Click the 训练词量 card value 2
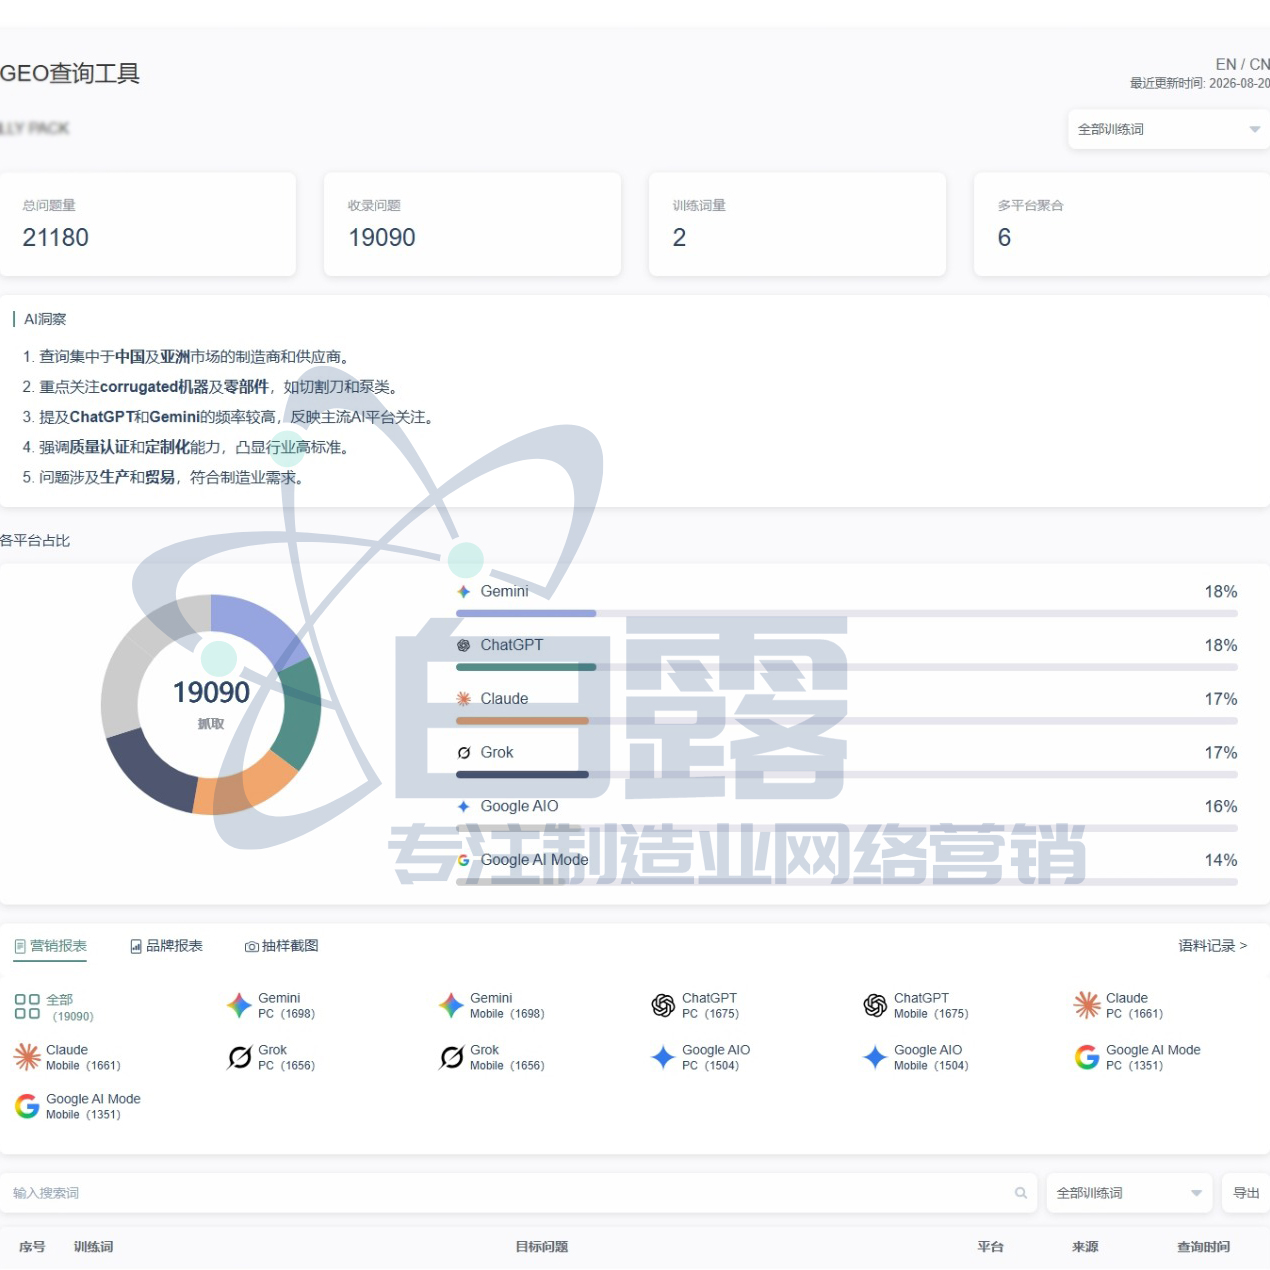The width and height of the screenshot is (1270, 1270). pyautogui.click(x=680, y=237)
